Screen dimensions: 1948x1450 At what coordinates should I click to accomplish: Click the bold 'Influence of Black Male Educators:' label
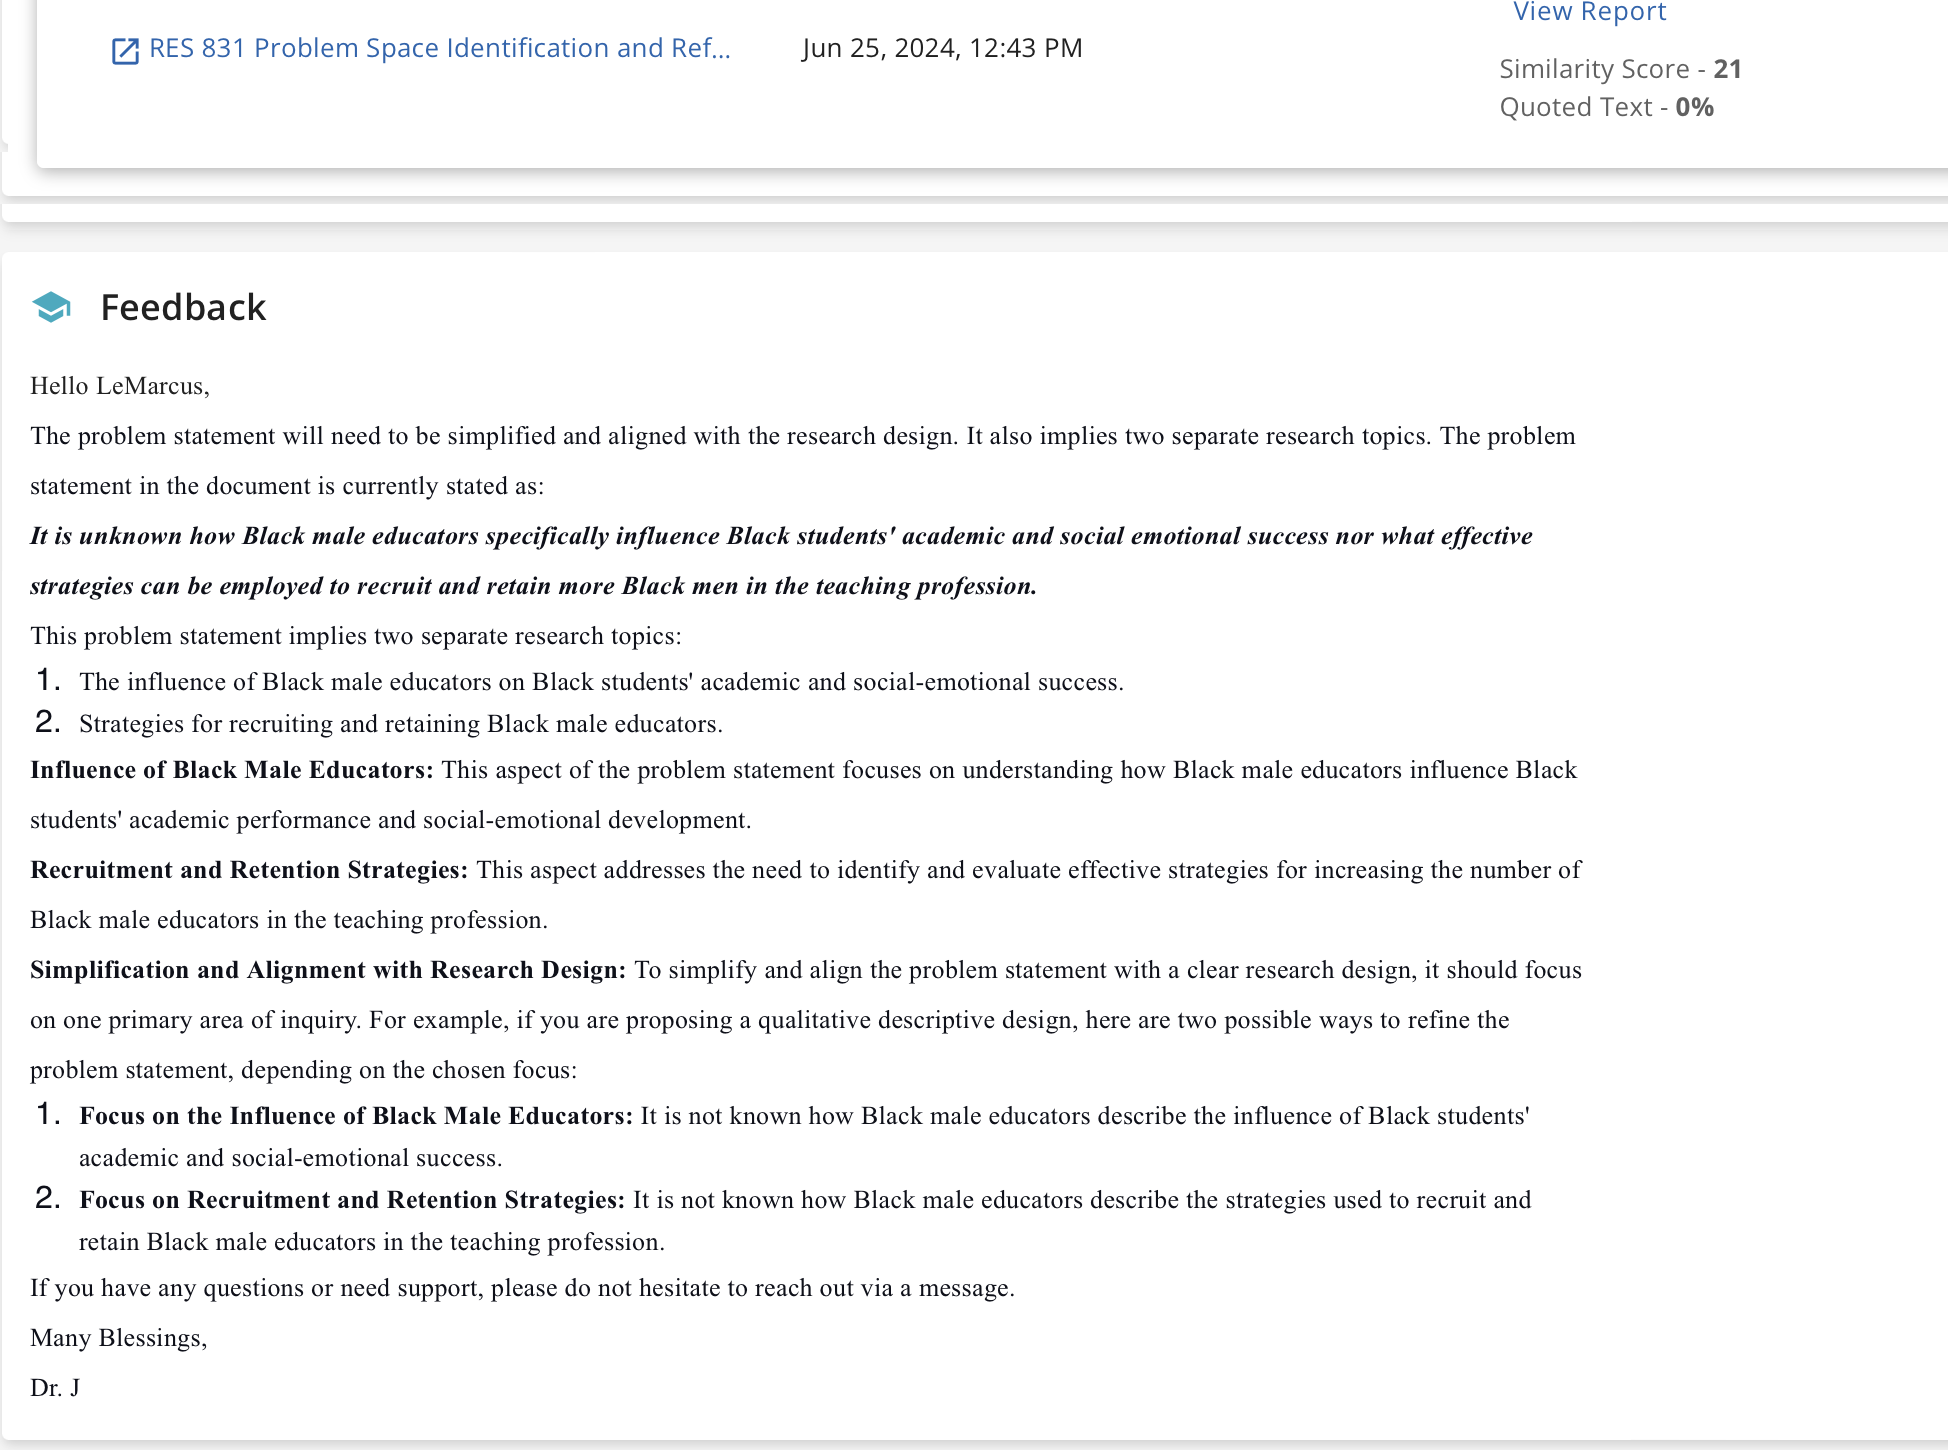coord(232,770)
